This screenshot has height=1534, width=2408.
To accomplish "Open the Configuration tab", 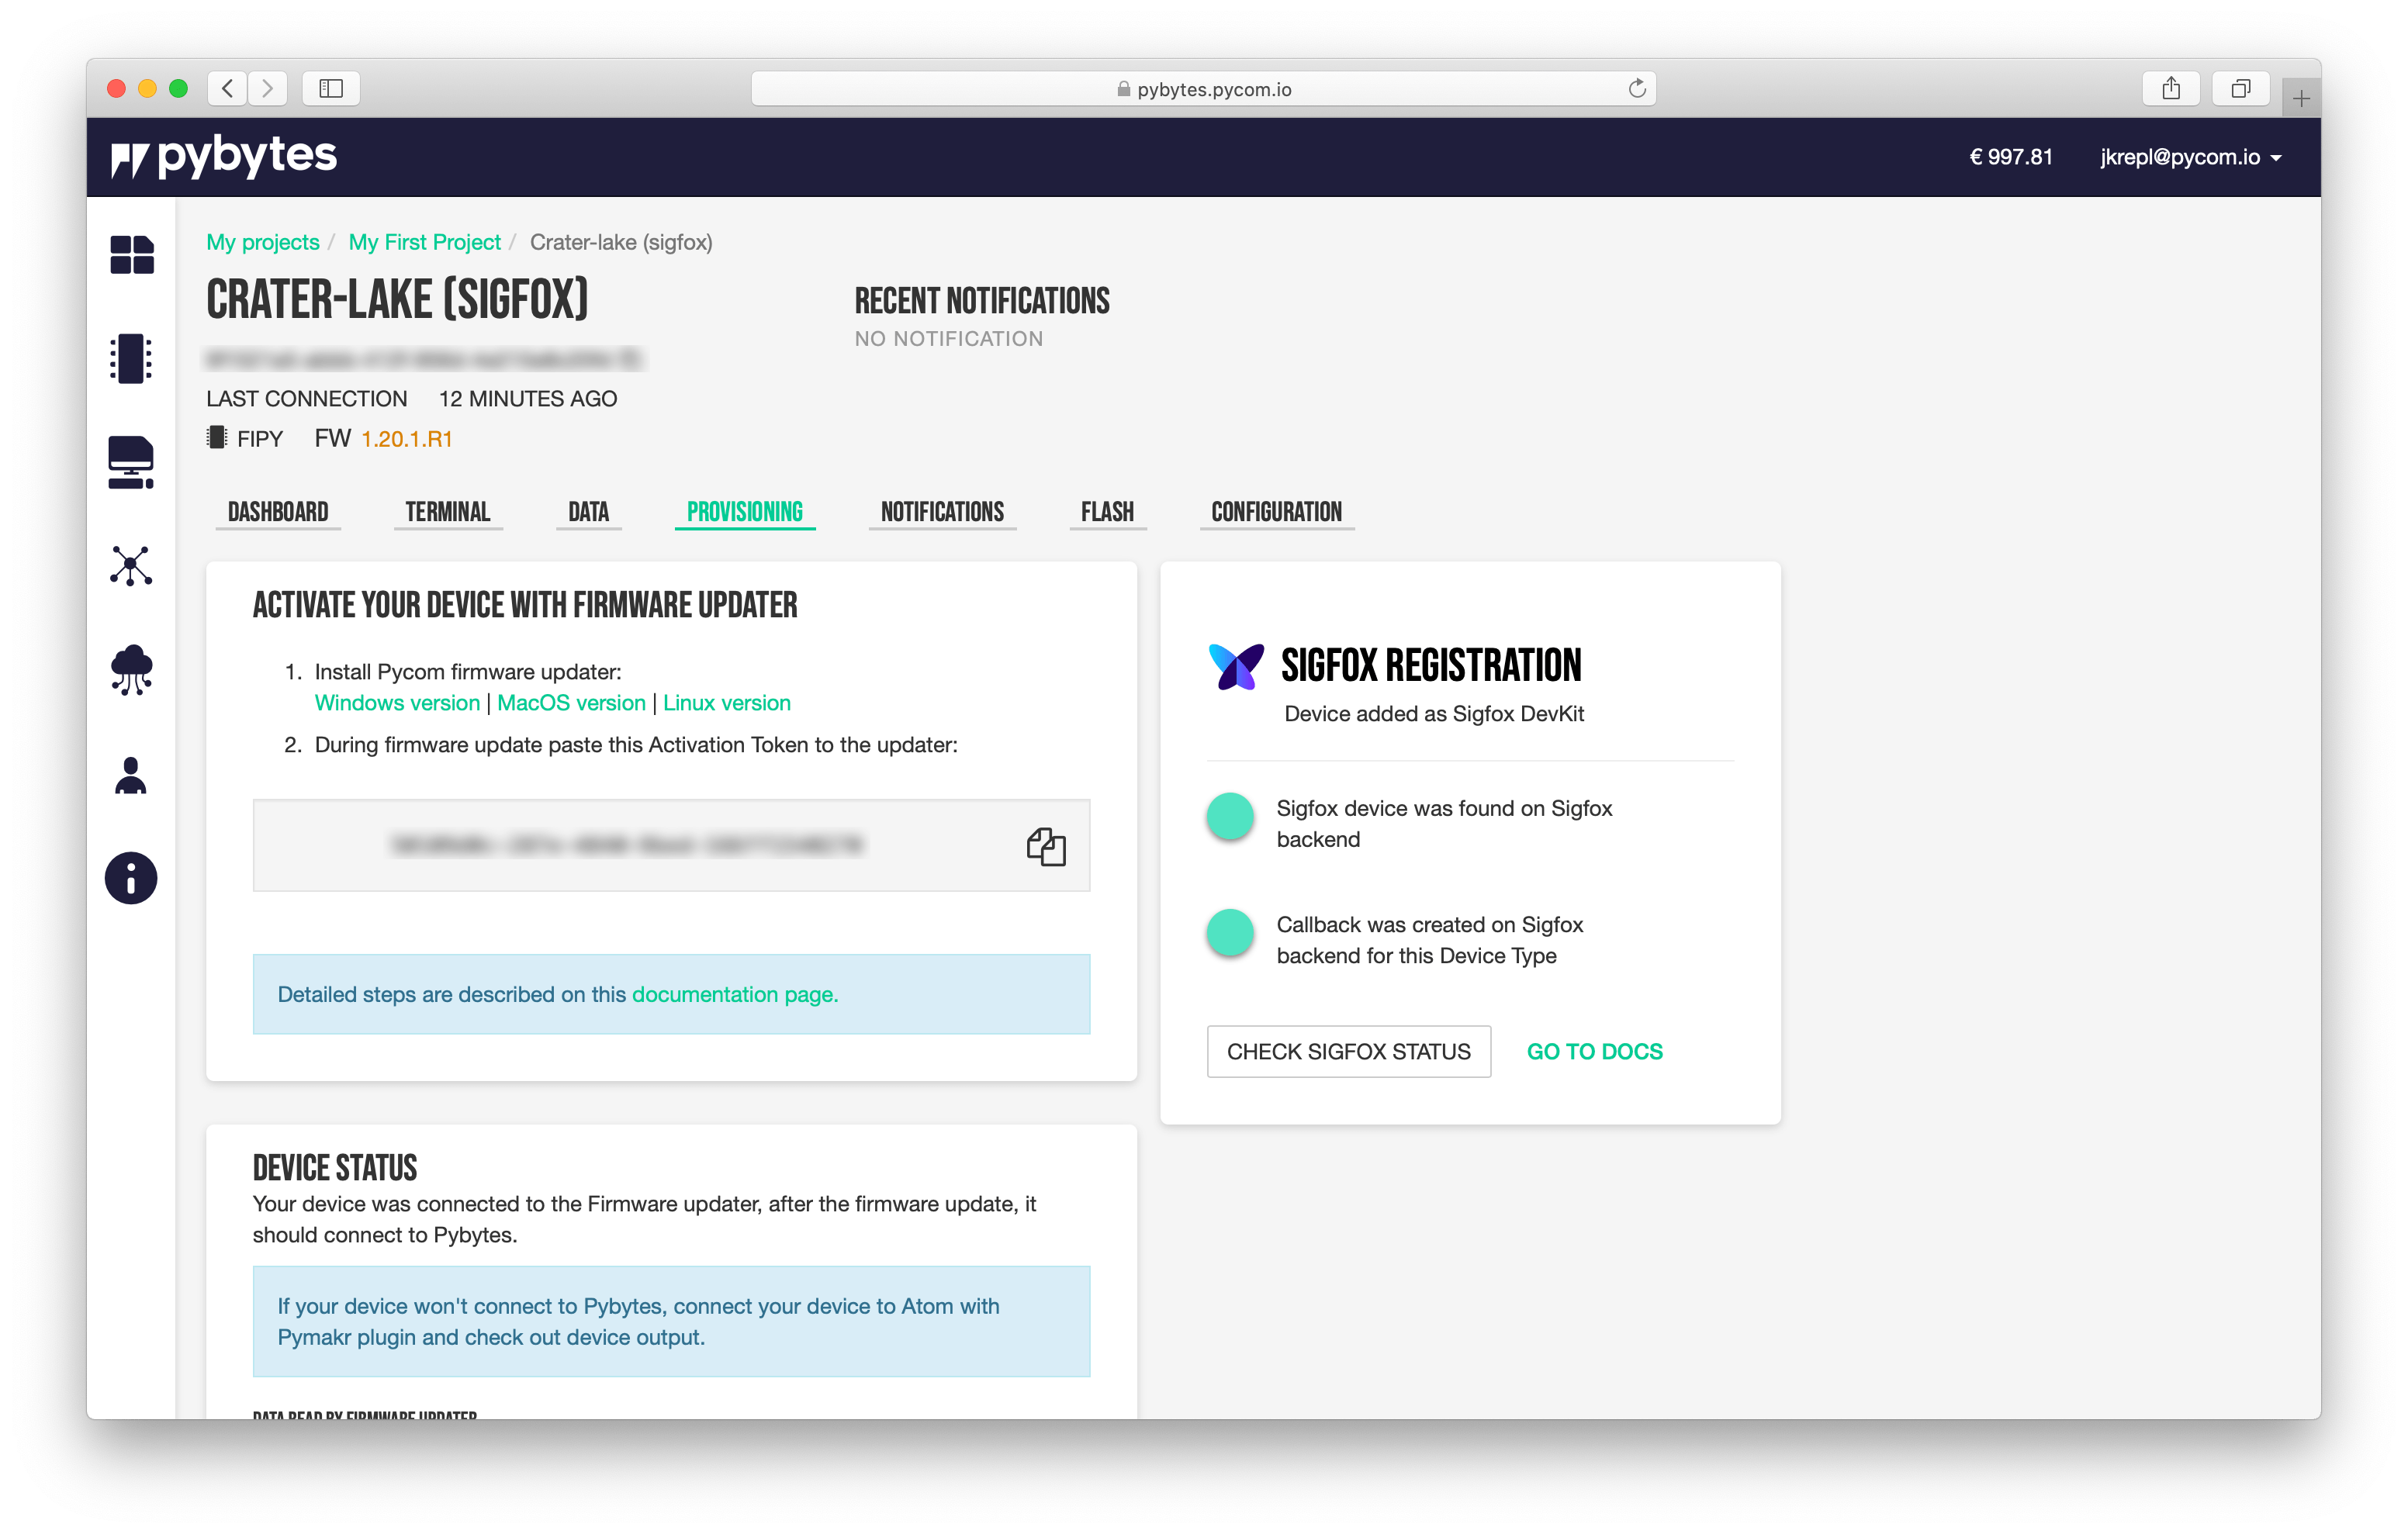I will click(1276, 512).
